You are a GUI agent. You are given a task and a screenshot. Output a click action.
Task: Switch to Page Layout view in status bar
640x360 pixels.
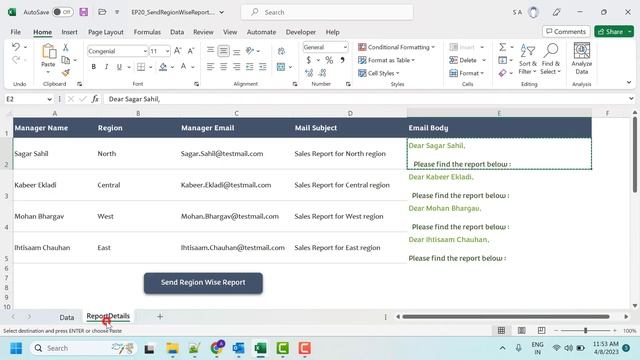[x=522, y=330]
